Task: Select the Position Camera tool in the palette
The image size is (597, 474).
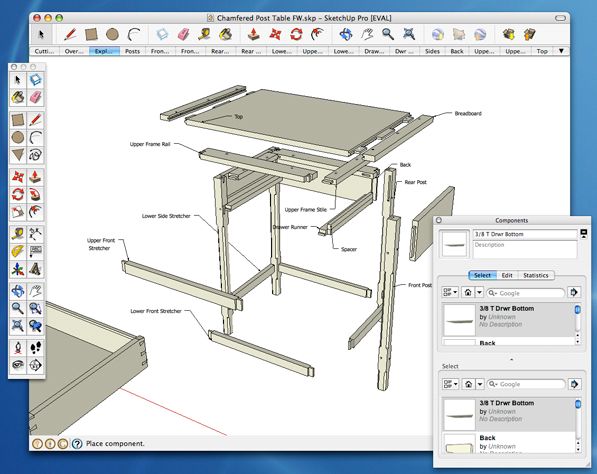Action: click(18, 348)
